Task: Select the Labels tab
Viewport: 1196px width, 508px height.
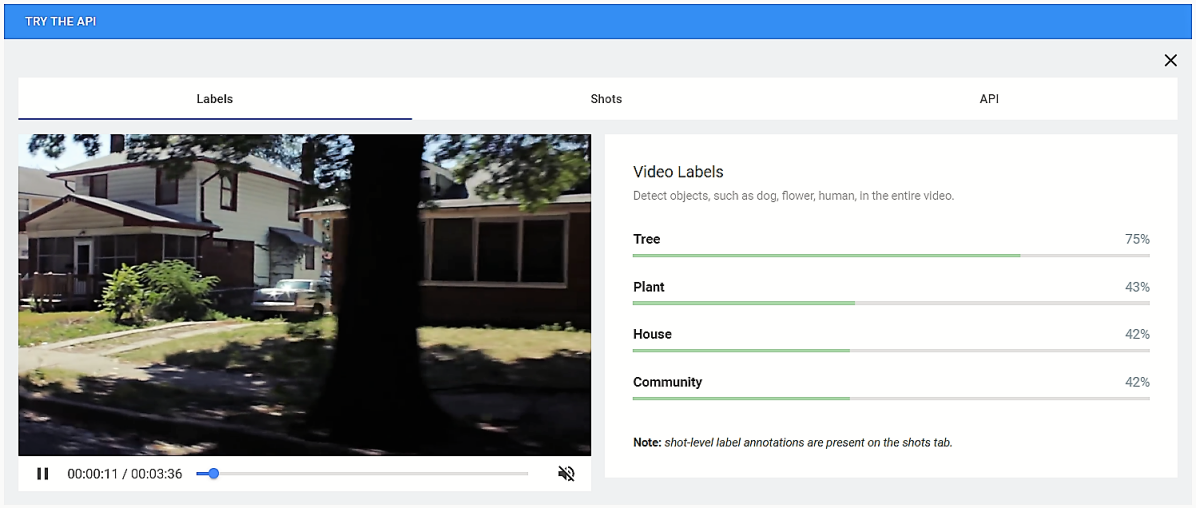Action: 214,99
